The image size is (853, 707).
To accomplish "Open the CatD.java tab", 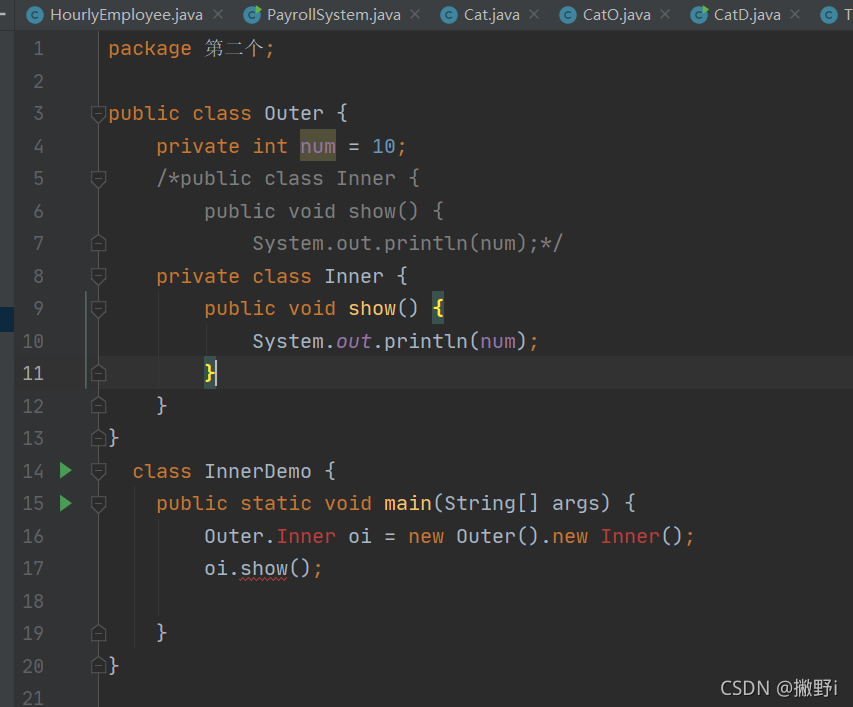I will coord(747,15).
